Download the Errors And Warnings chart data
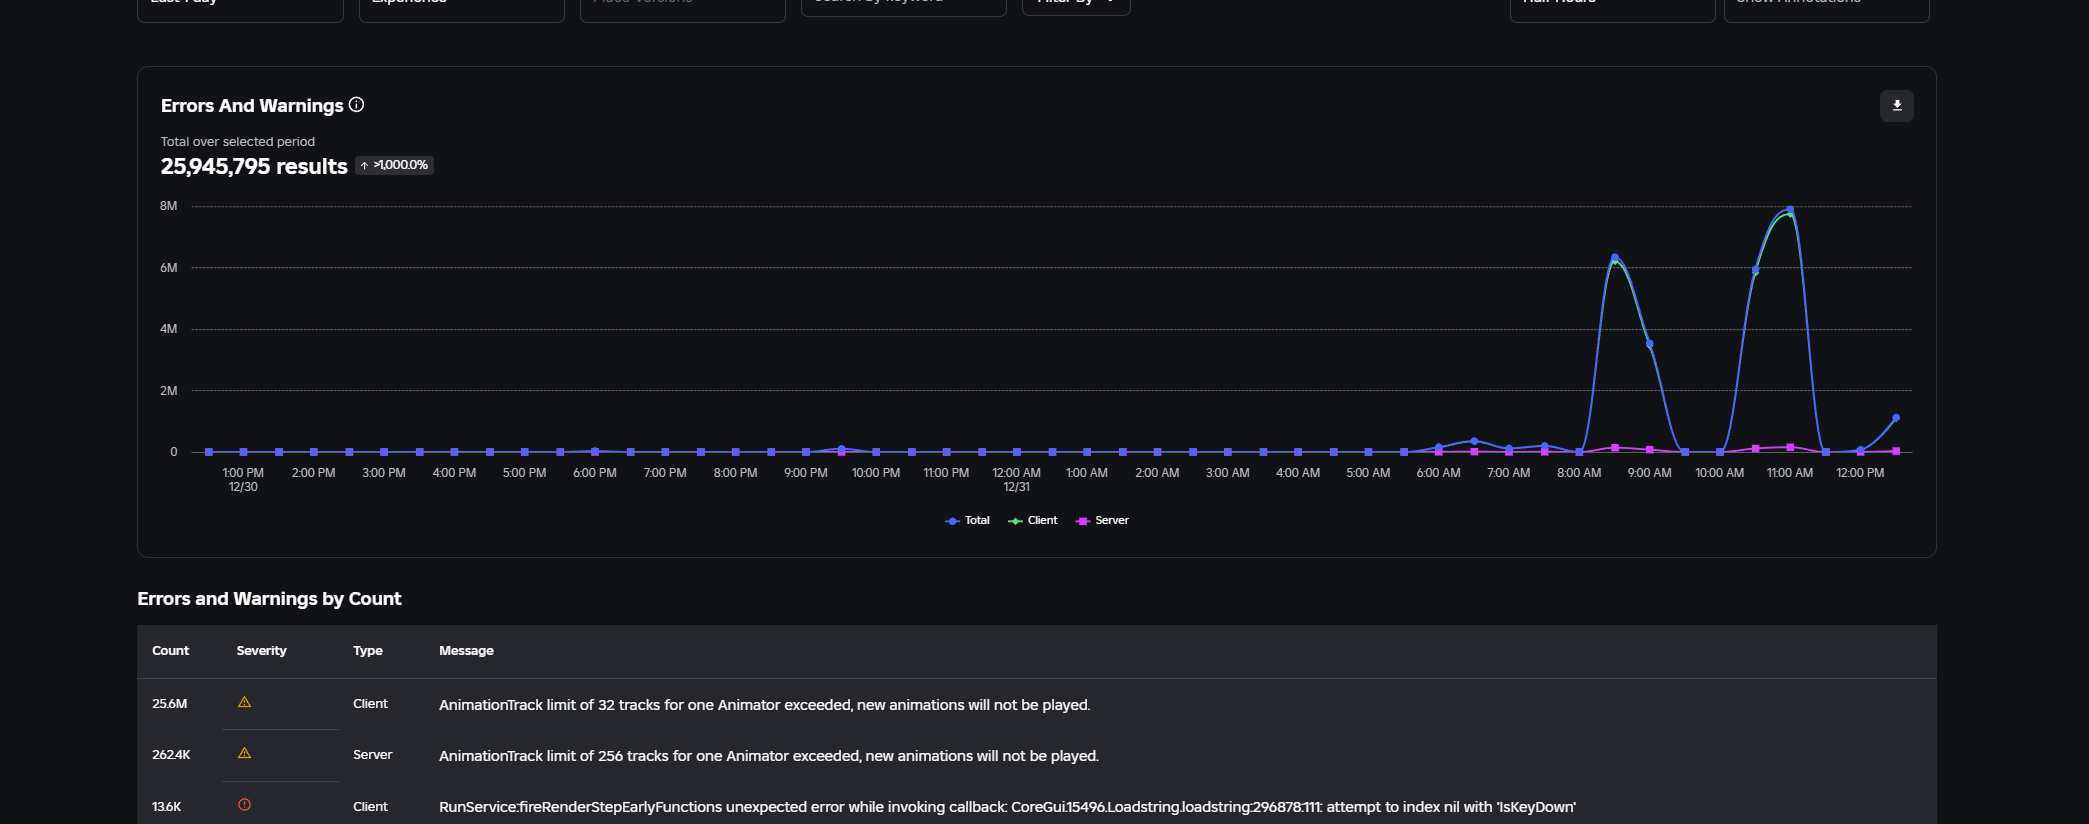 pos(1896,106)
